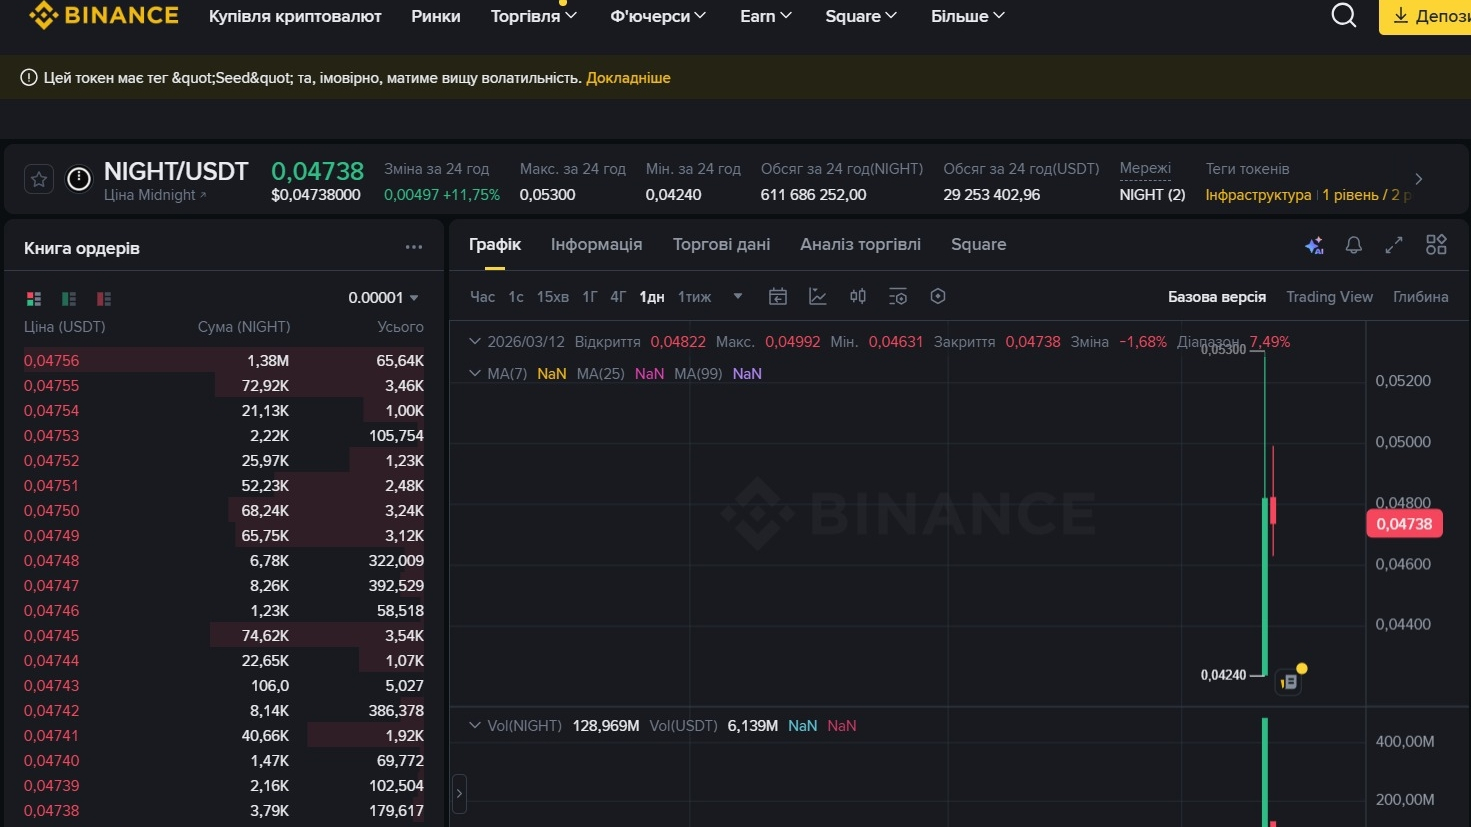Screen dimensions: 1471x827
Task: Show both buy and sell orders view
Action: click(x=34, y=299)
